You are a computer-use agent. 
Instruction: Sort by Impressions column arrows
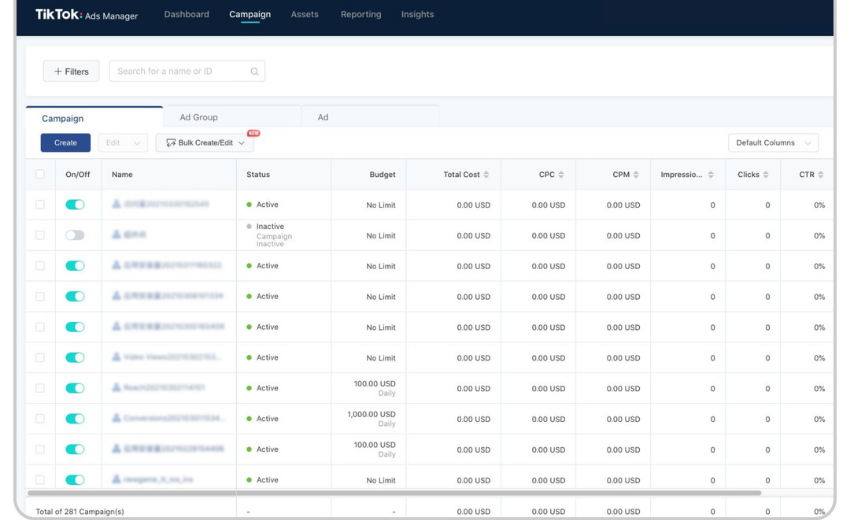[x=711, y=175]
